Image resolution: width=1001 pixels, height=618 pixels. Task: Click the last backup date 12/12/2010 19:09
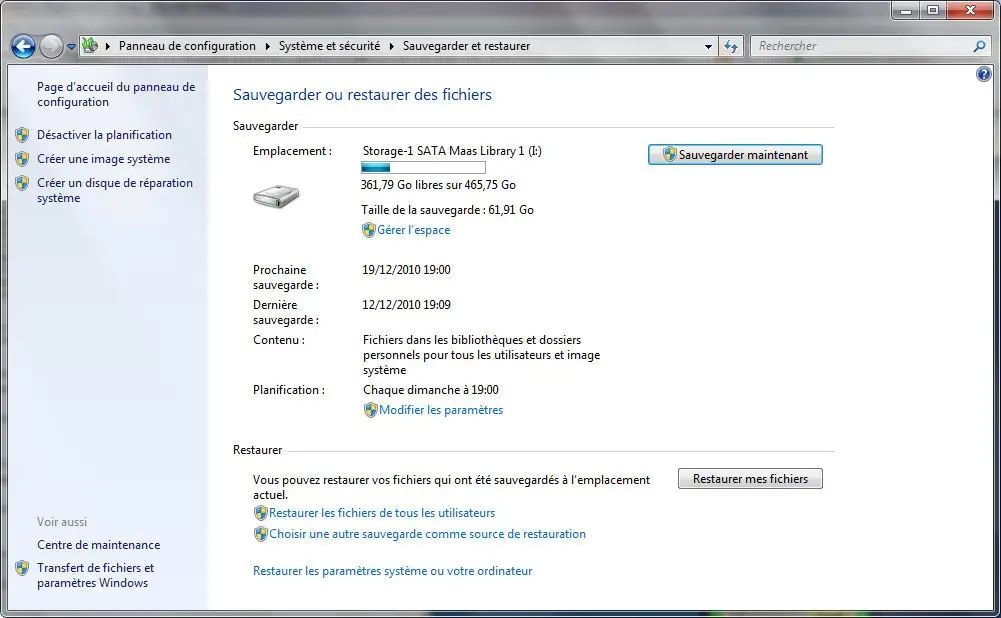coord(406,305)
